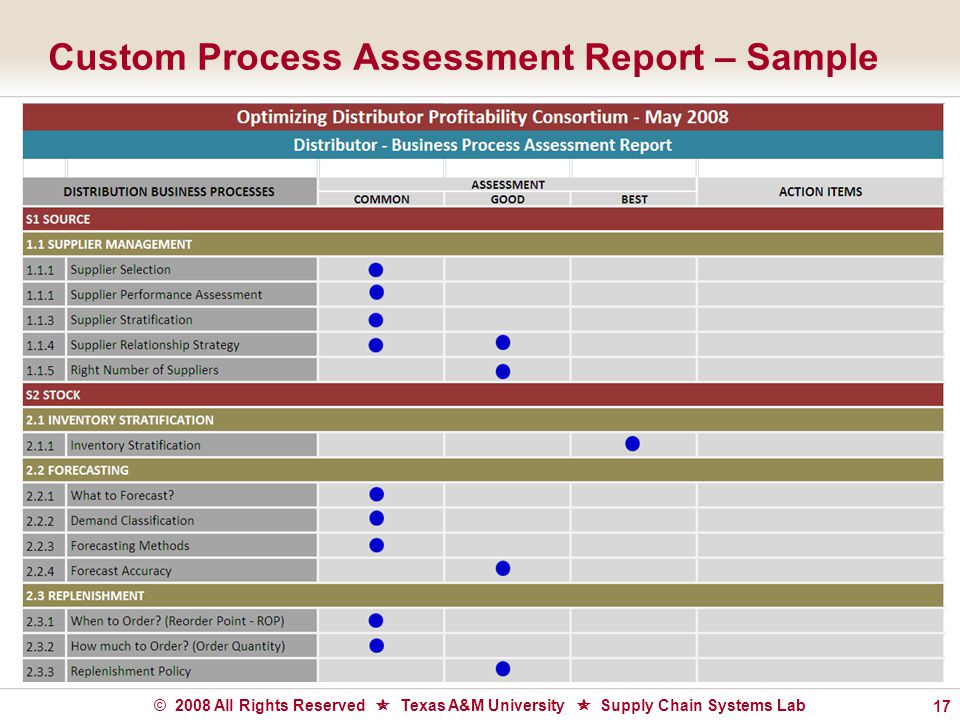Click the '2008 All Rights Reserved' footer text
Screen dimensions: 960x720
point(270,705)
